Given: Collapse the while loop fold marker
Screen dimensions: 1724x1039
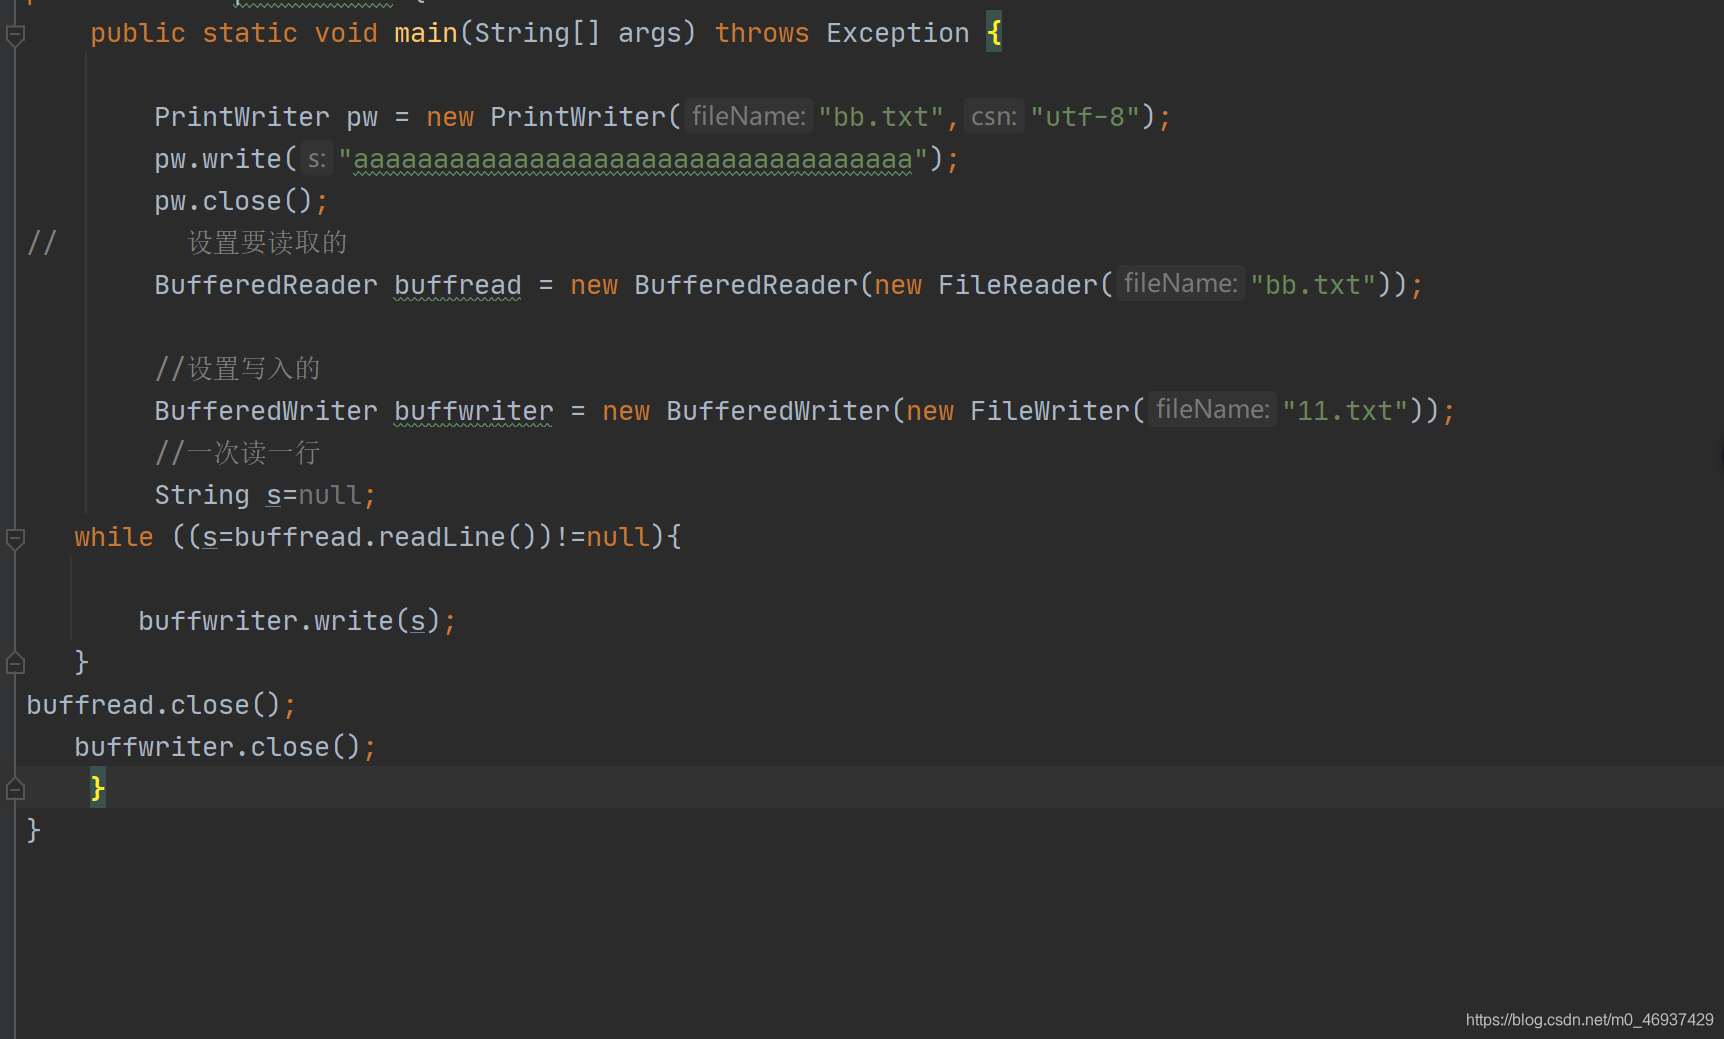Looking at the screenshot, I should click(15, 539).
